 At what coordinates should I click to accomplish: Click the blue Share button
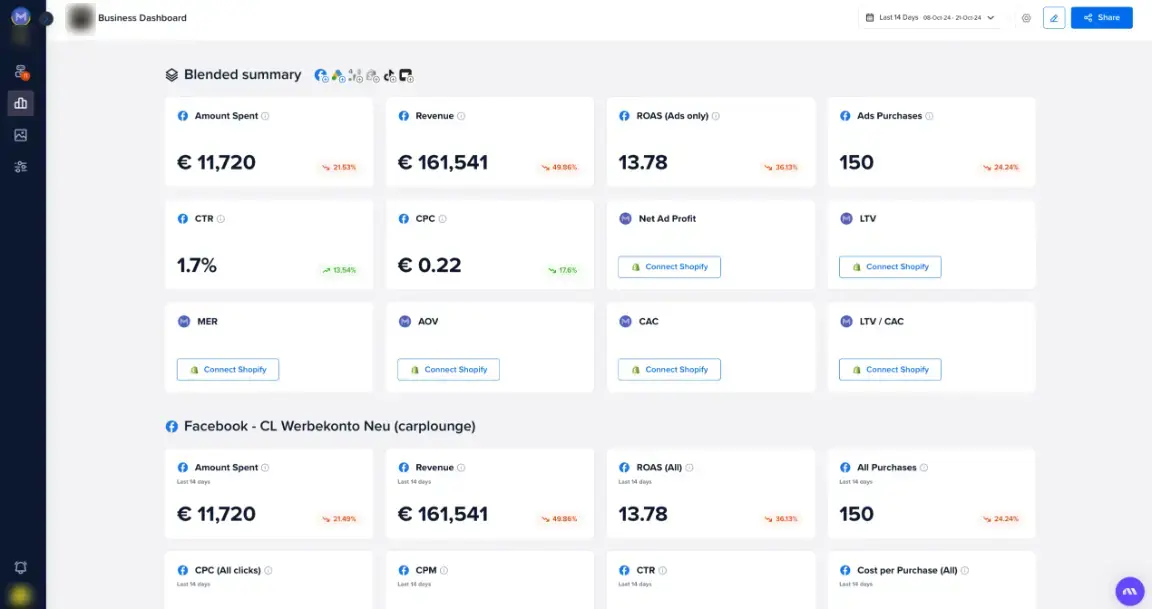[1101, 17]
